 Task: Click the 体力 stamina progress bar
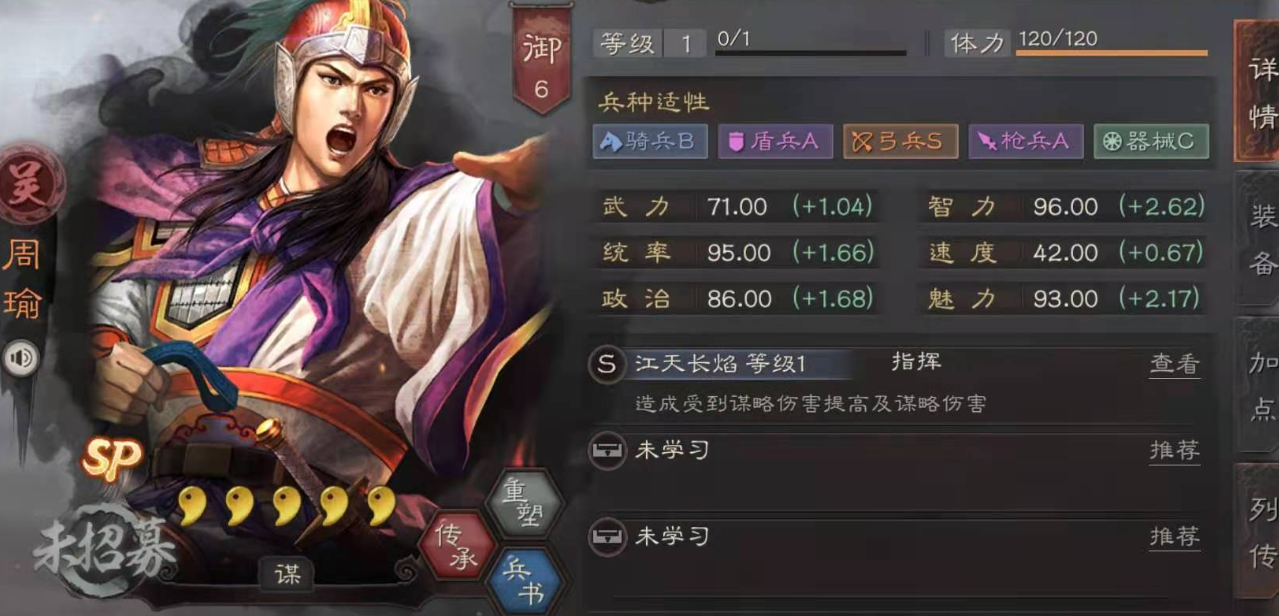[1112, 51]
